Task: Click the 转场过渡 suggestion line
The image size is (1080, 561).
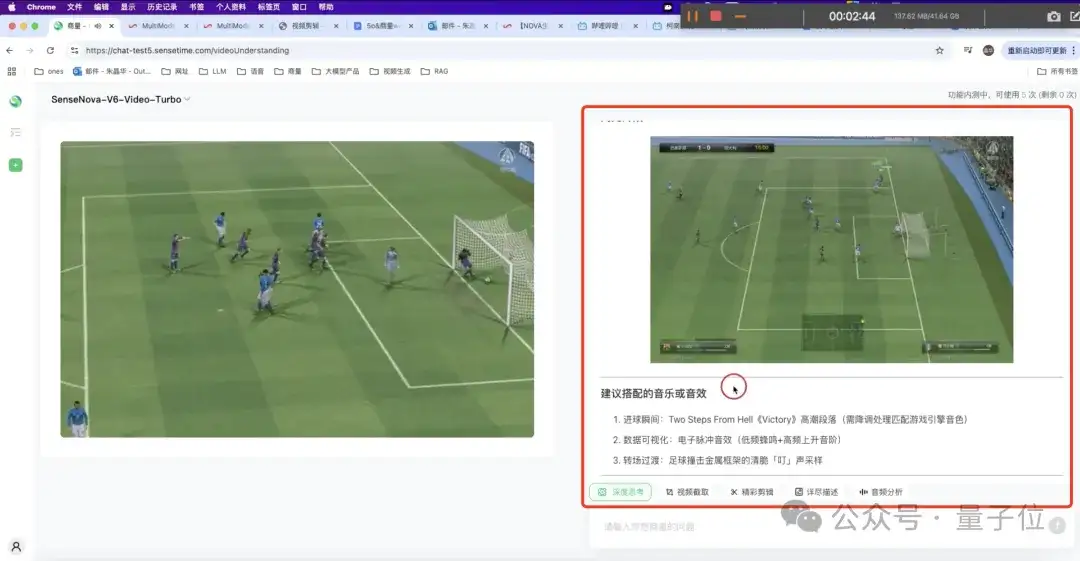Action: [x=717, y=460]
